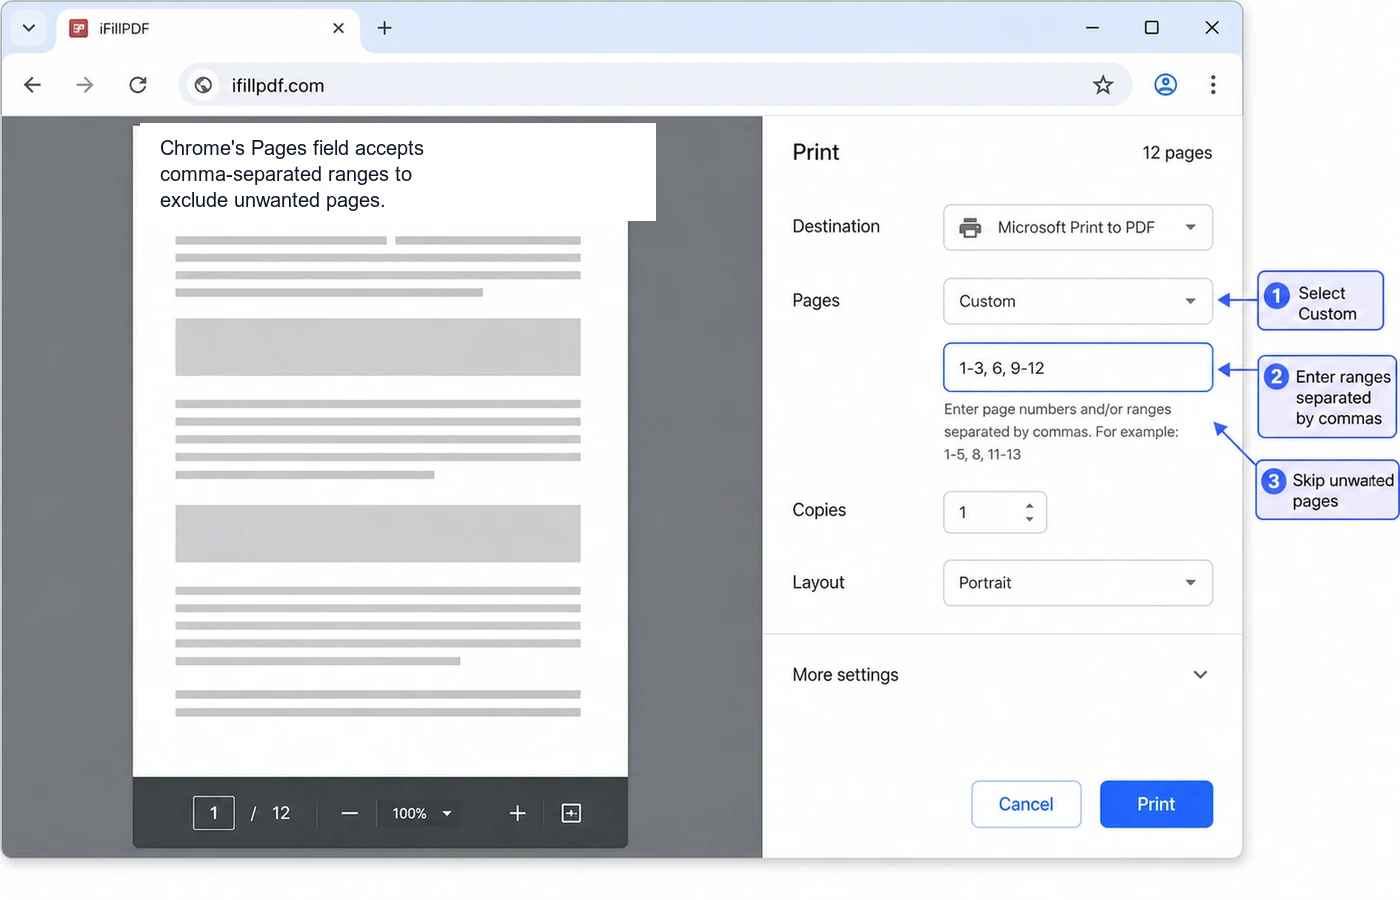Click the Copies number field
This screenshot has height=900, width=1400.
[995, 512]
